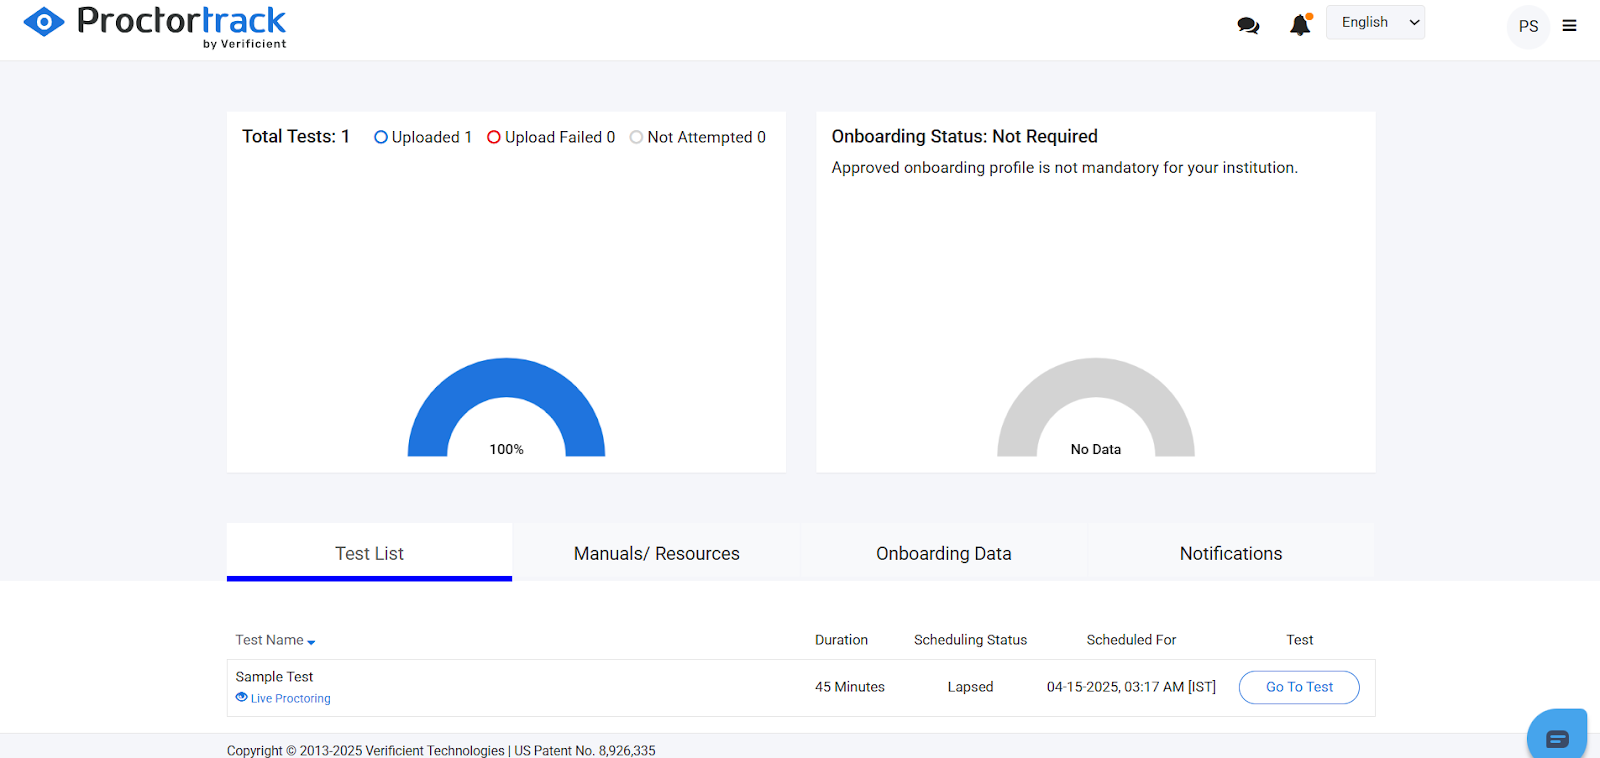Click the Lapsed scheduling status
Viewport: 1600px width, 758px height.
click(970, 687)
